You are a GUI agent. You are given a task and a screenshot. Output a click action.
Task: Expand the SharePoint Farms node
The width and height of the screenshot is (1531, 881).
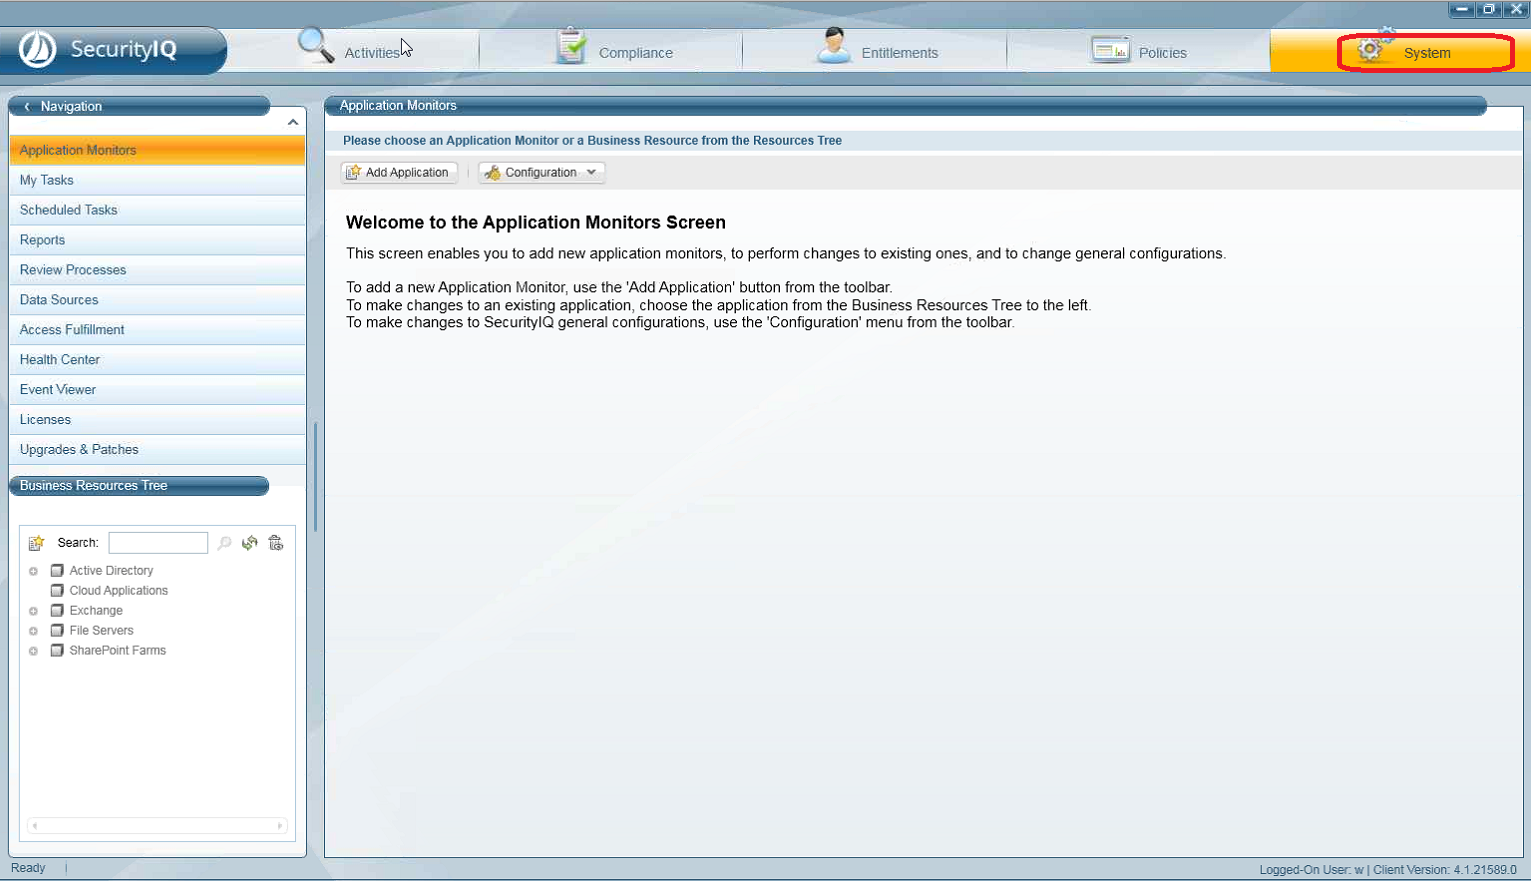33,651
